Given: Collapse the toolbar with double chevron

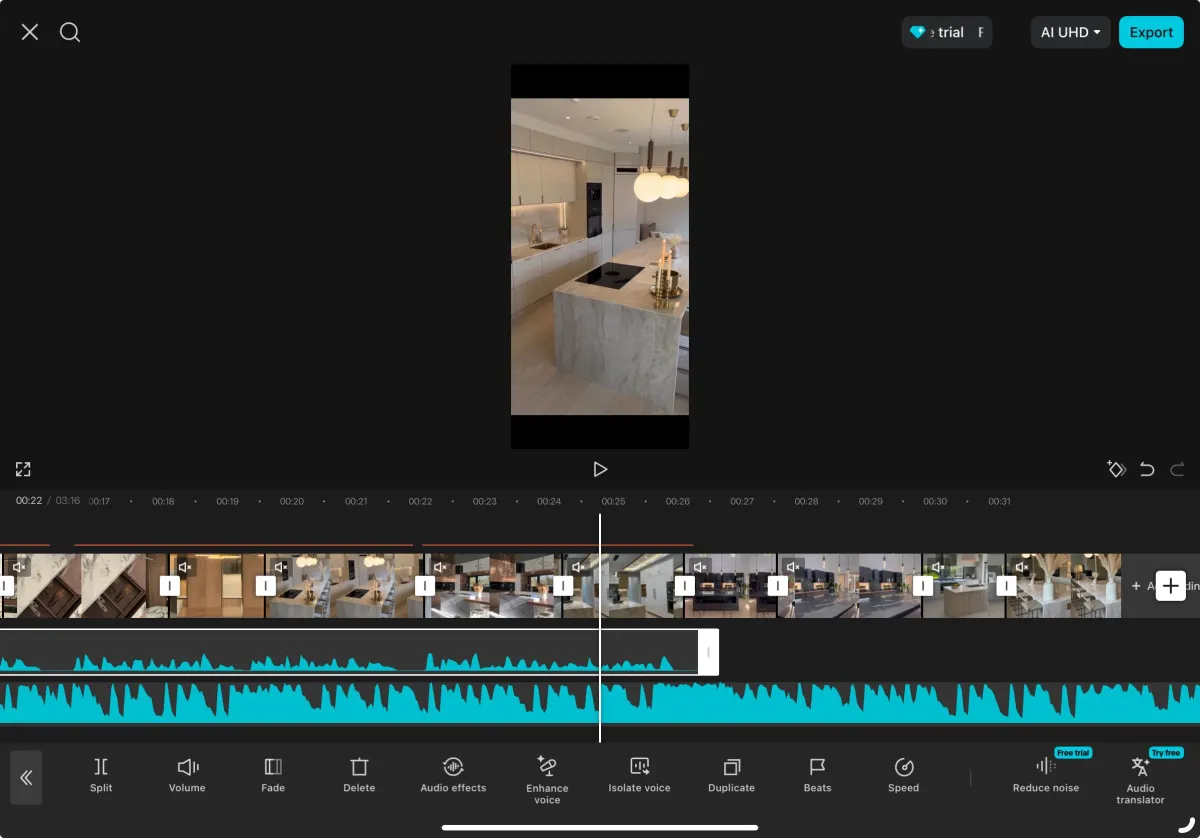Looking at the screenshot, I should pyautogui.click(x=26, y=777).
